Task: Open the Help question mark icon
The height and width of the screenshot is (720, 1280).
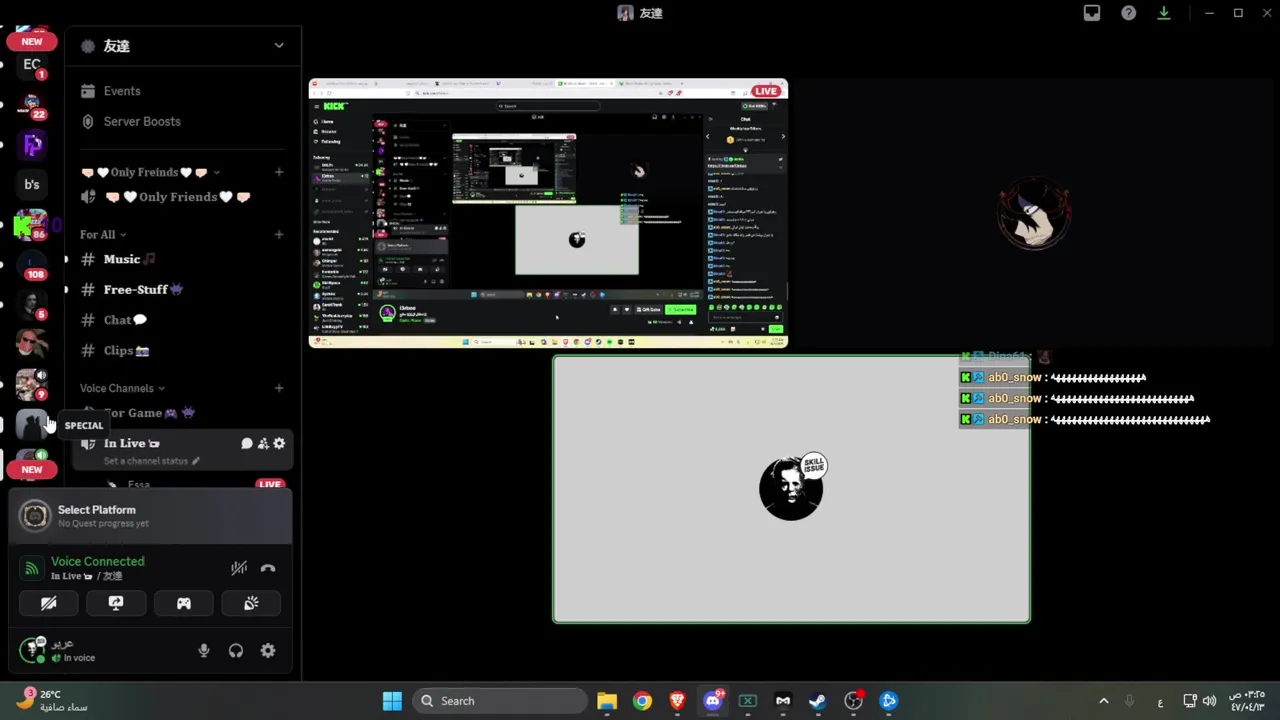Action: [x=1128, y=13]
